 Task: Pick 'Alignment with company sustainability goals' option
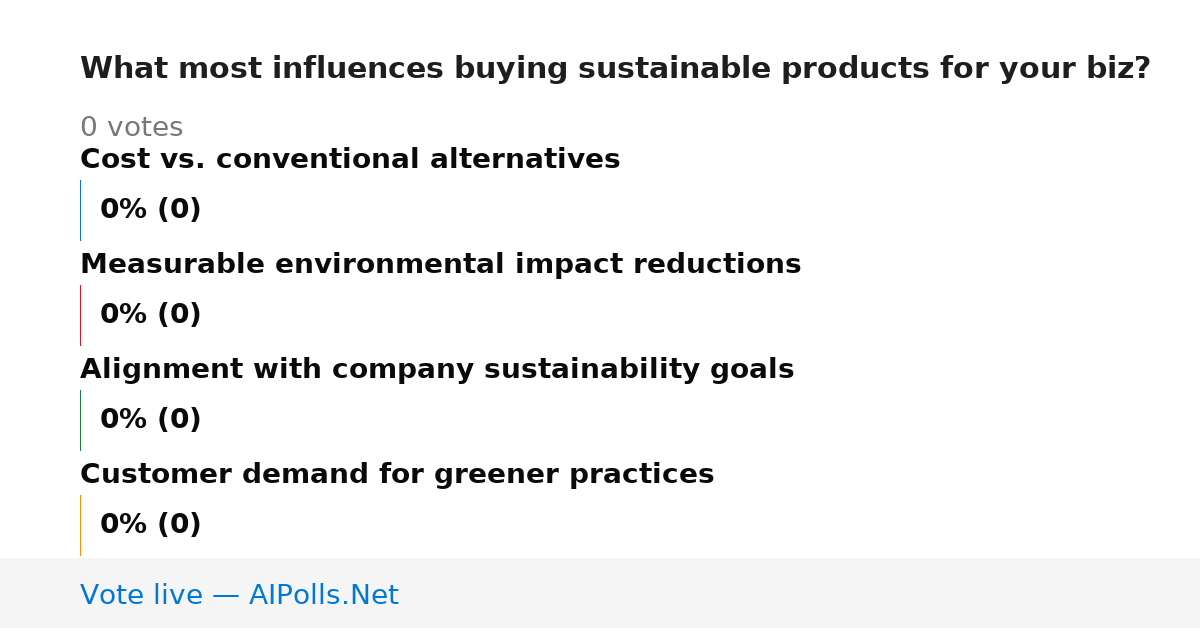click(x=437, y=370)
